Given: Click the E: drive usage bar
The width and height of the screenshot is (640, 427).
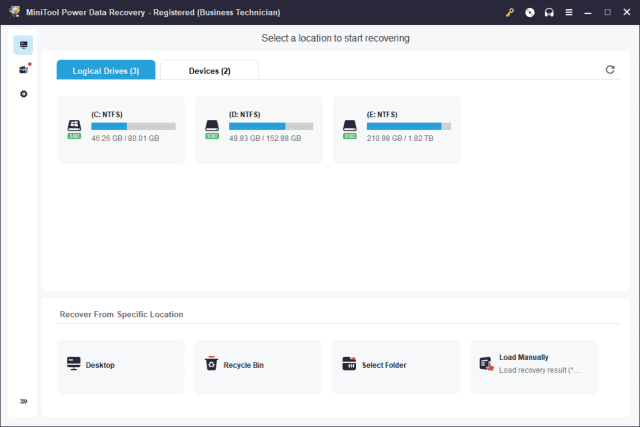Looking at the screenshot, I should click(x=410, y=127).
